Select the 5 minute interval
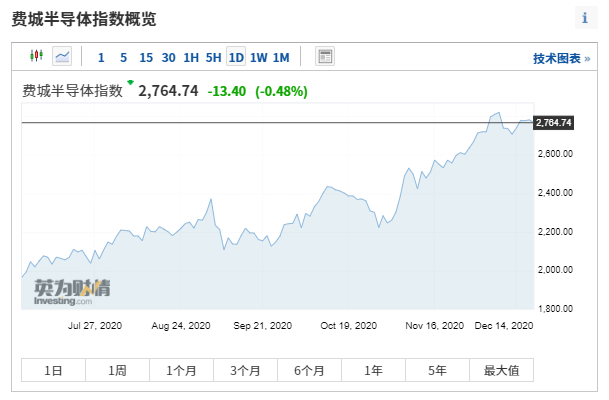This screenshot has width=609, height=400. tap(124, 57)
